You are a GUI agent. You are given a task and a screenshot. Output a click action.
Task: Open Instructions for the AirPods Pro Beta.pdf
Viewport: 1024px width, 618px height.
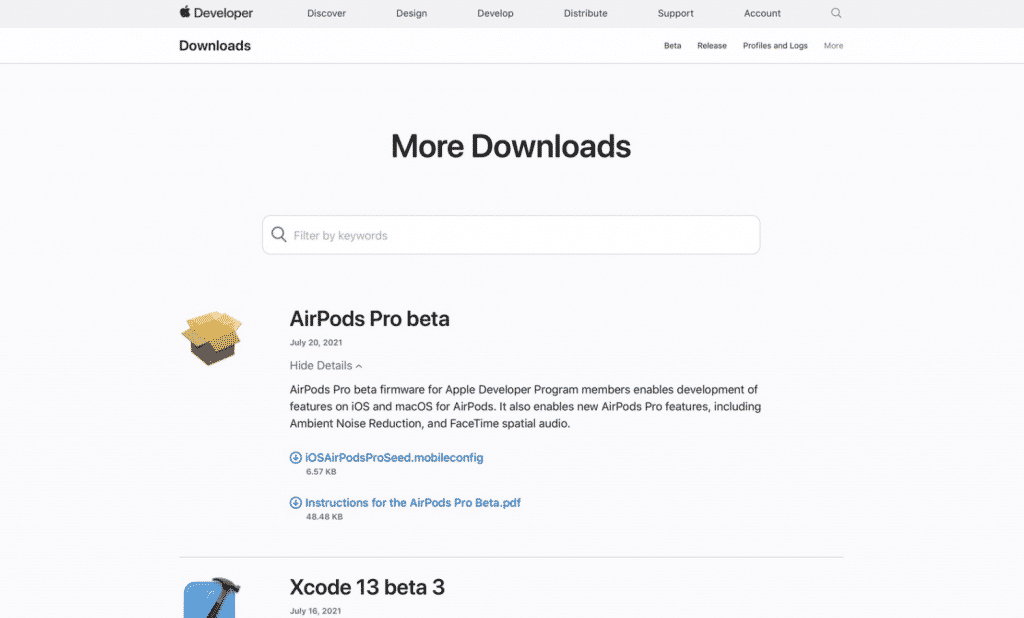coord(414,503)
